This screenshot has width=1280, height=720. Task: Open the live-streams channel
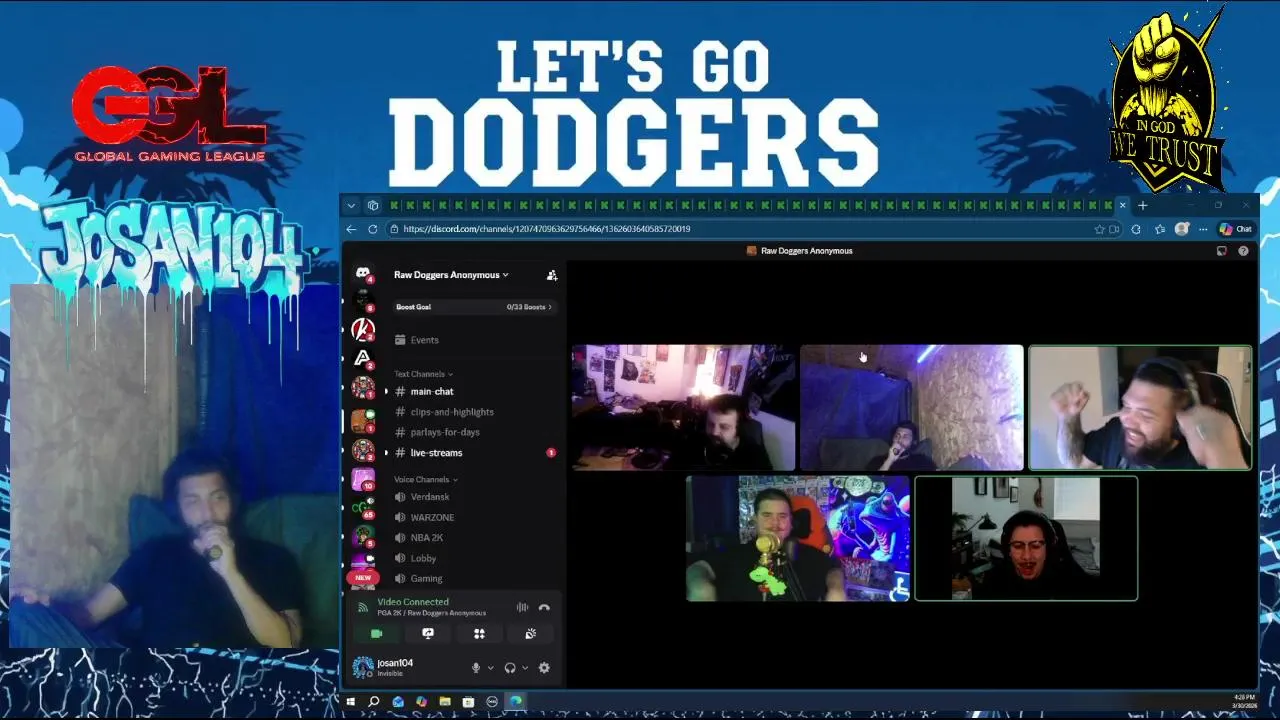tap(472, 453)
